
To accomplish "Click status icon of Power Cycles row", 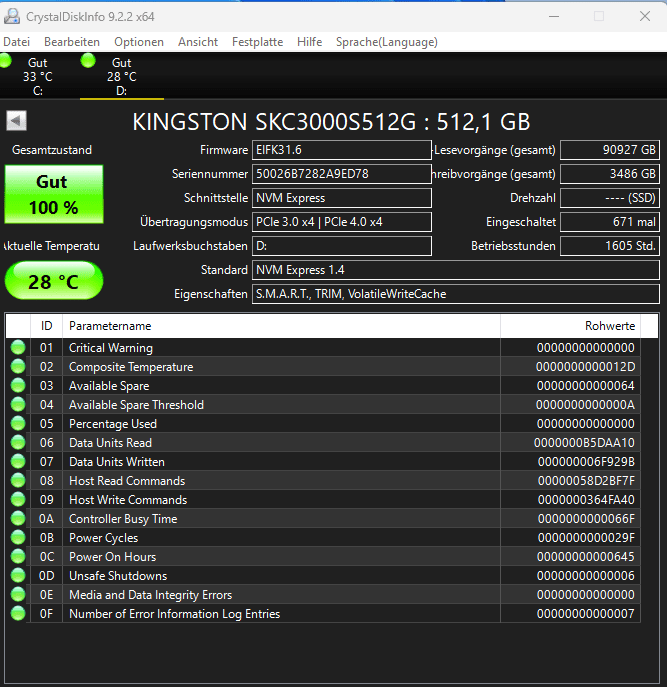I will 18,538.
